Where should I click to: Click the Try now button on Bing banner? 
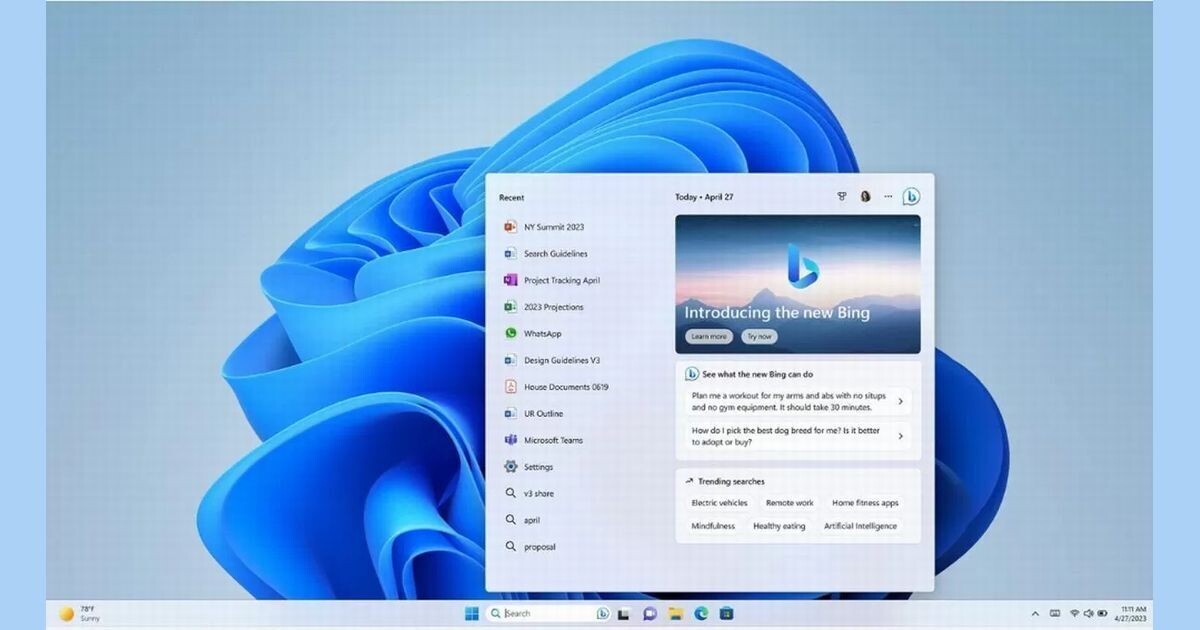pos(759,337)
